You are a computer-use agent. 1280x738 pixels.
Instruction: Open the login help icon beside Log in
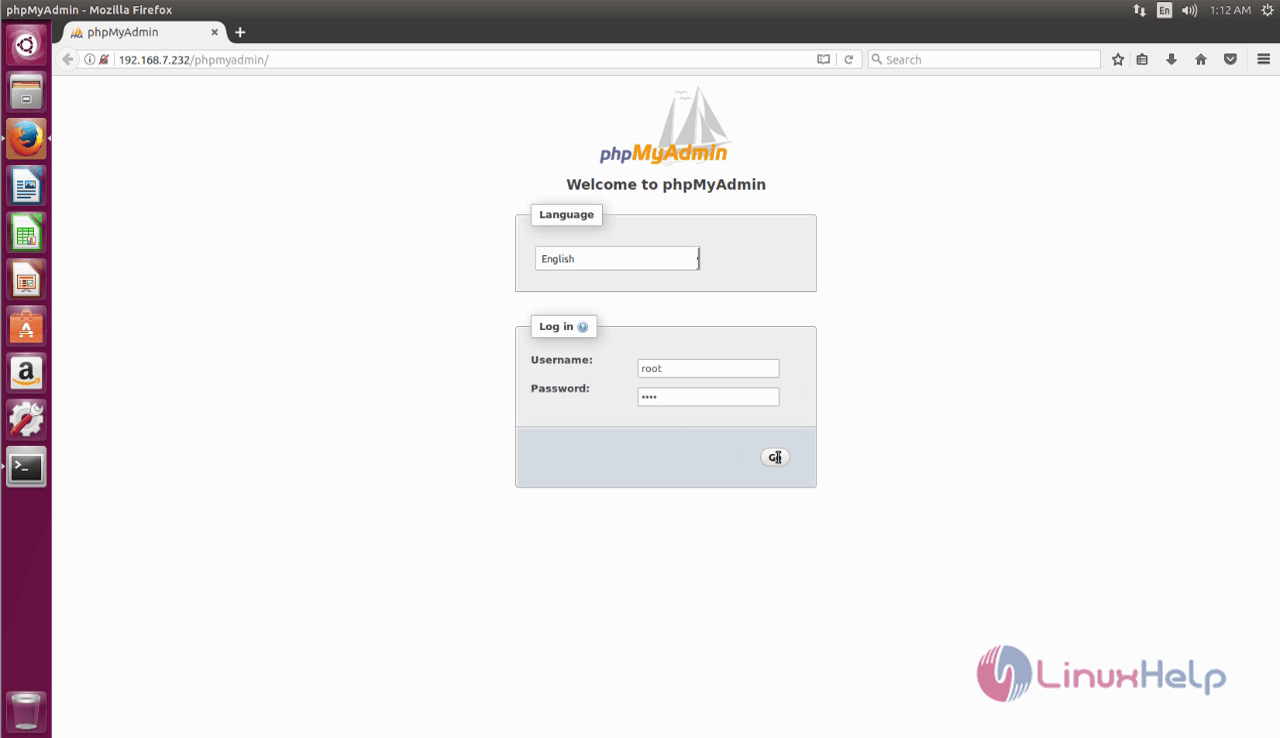583,327
